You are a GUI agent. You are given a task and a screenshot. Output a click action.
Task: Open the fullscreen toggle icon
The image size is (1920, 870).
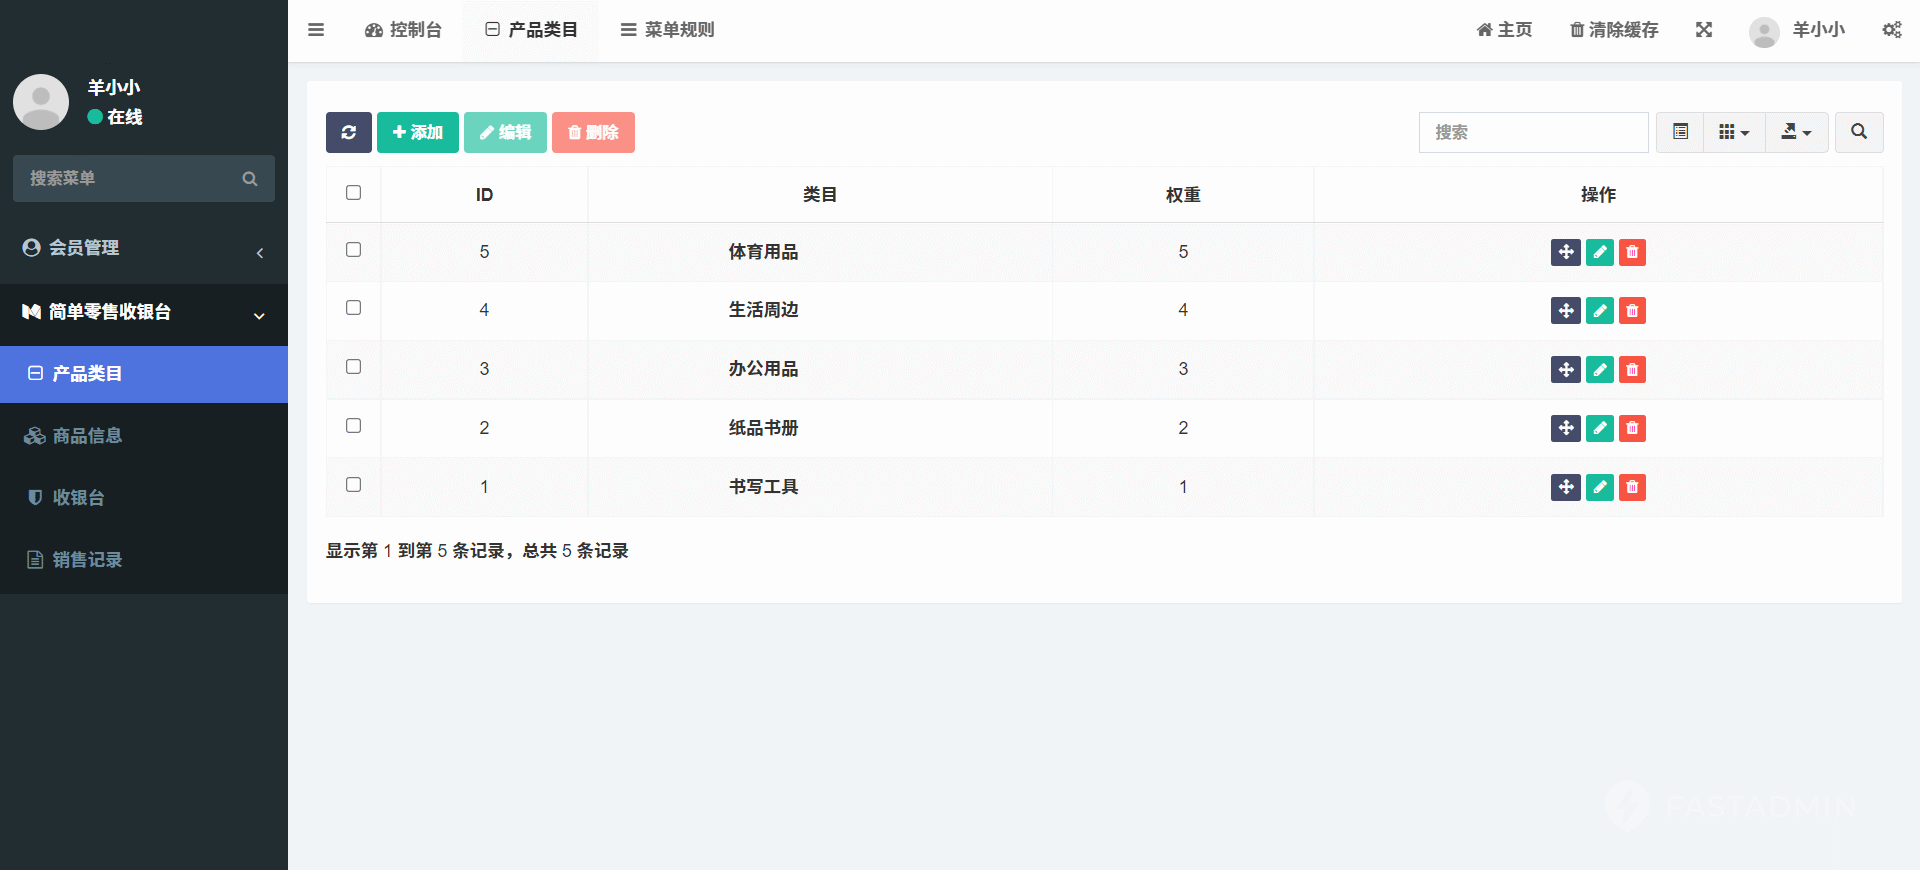pos(1704,30)
